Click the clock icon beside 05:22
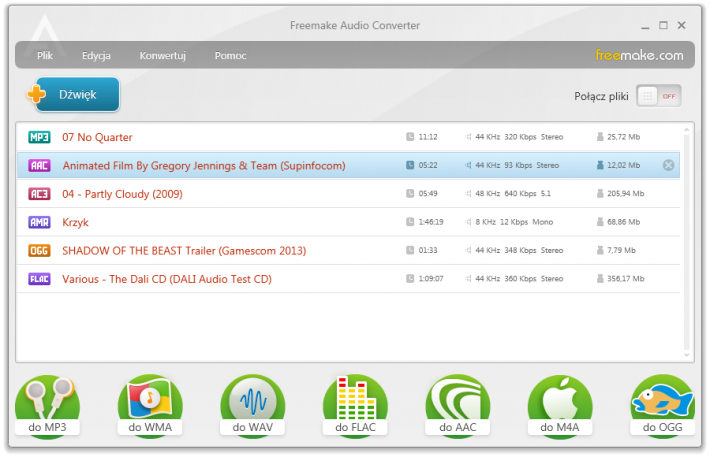 click(410, 165)
